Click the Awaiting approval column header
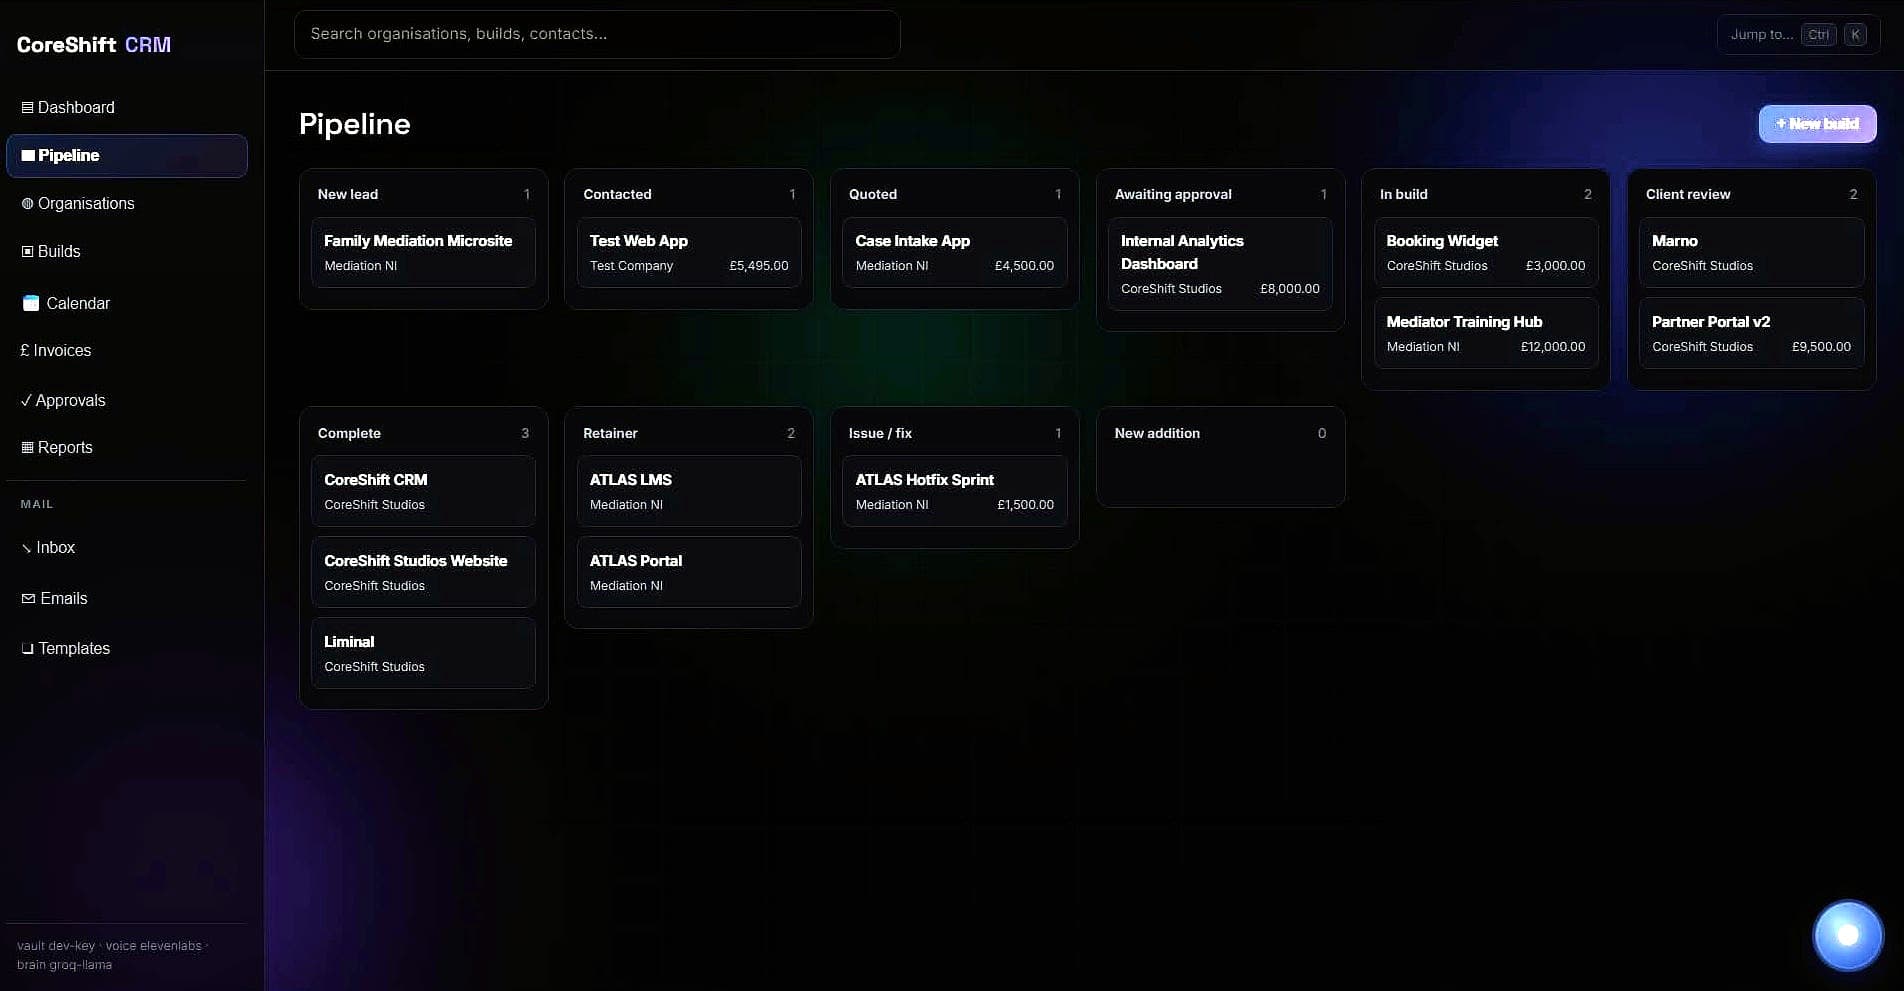 coord(1173,195)
